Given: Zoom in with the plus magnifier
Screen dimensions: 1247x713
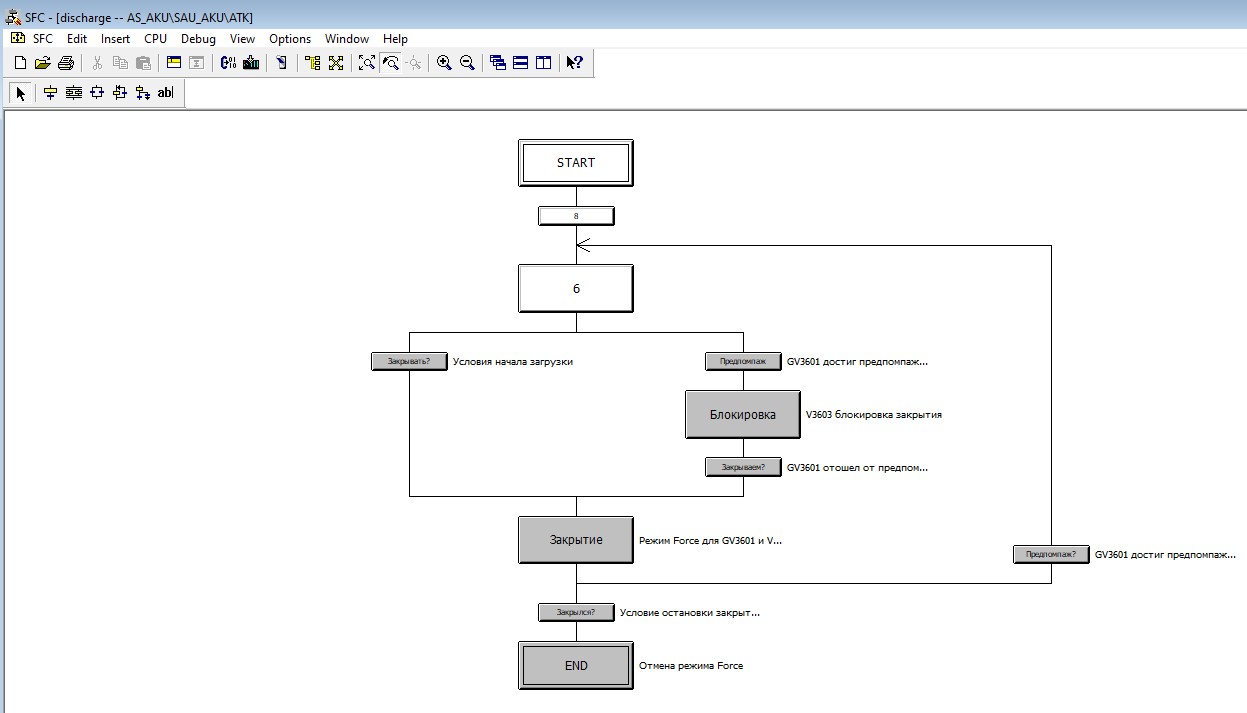Looking at the screenshot, I should 444,63.
